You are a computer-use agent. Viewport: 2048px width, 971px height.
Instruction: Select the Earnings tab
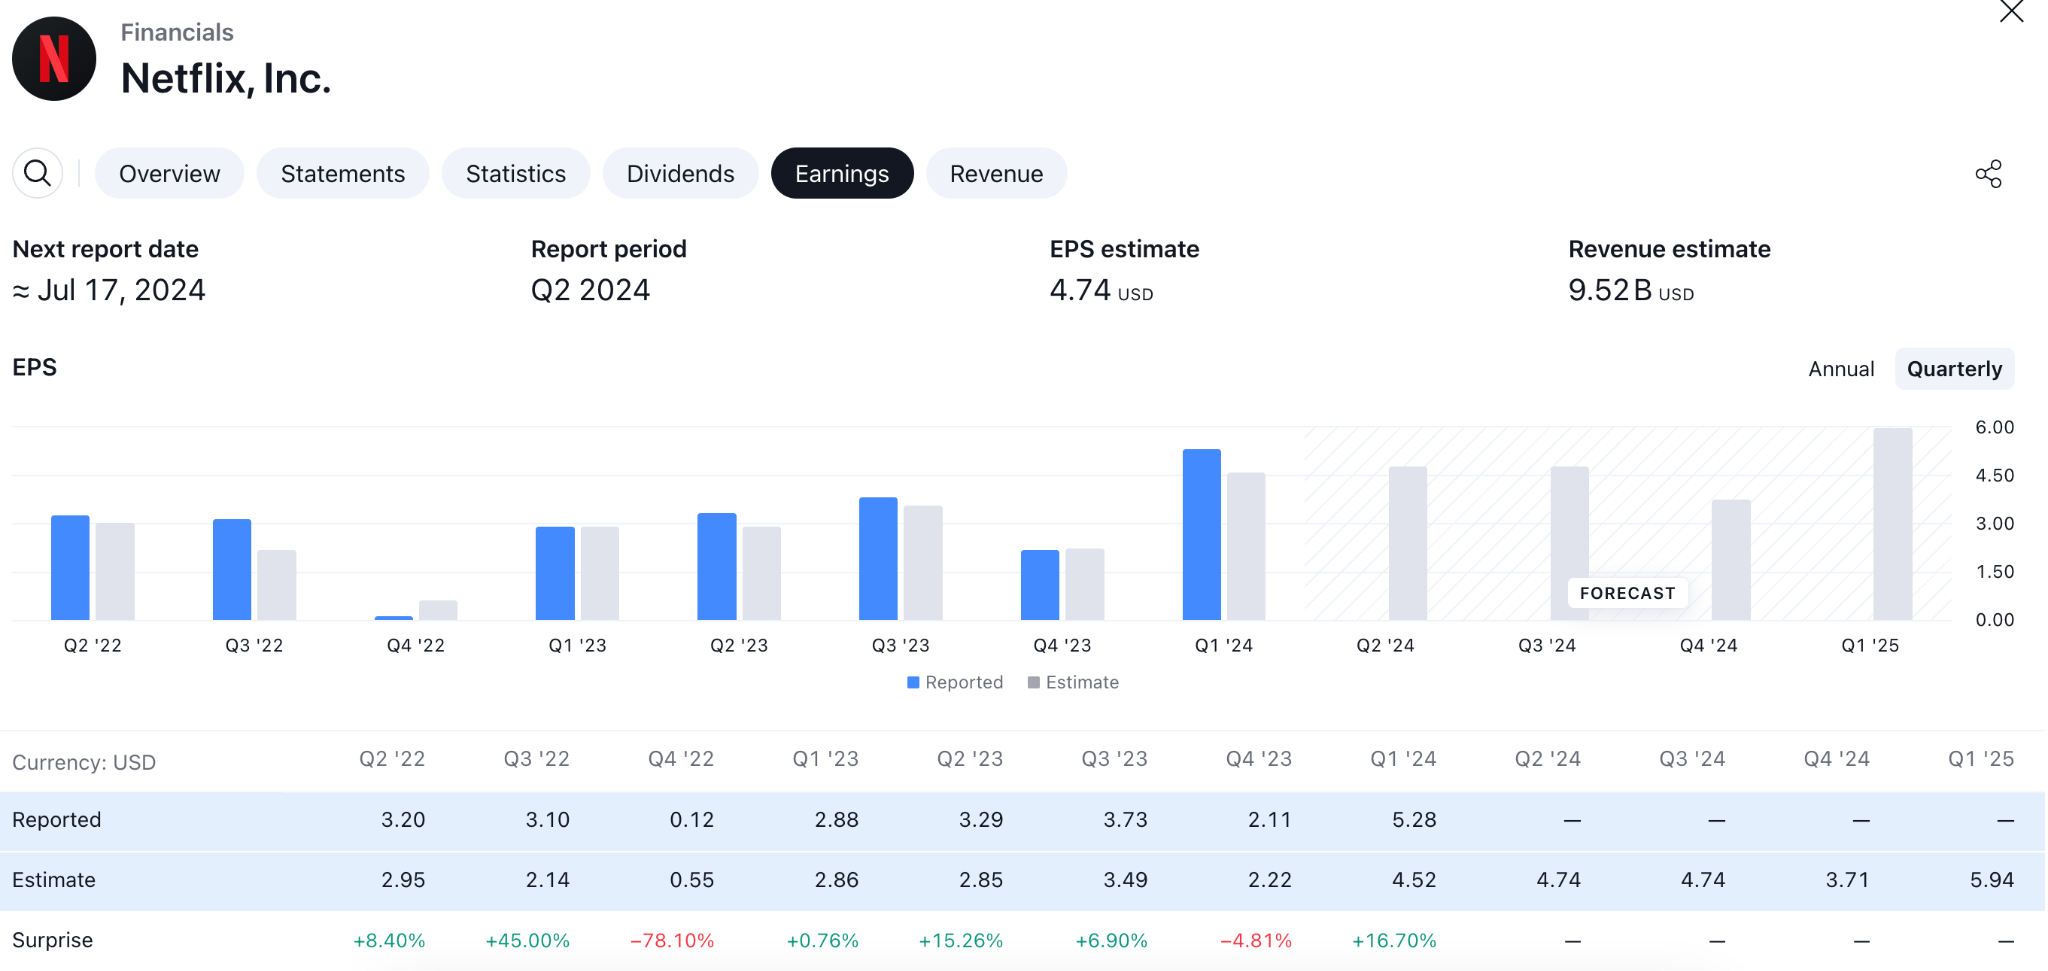842,173
